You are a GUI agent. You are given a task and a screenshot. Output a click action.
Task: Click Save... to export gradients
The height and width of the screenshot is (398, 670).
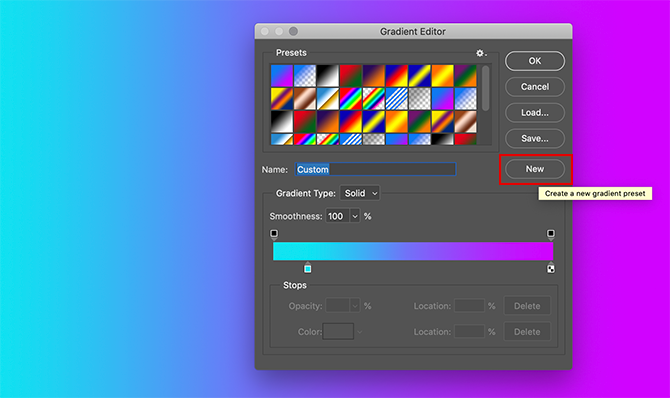[x=535, y=139]
